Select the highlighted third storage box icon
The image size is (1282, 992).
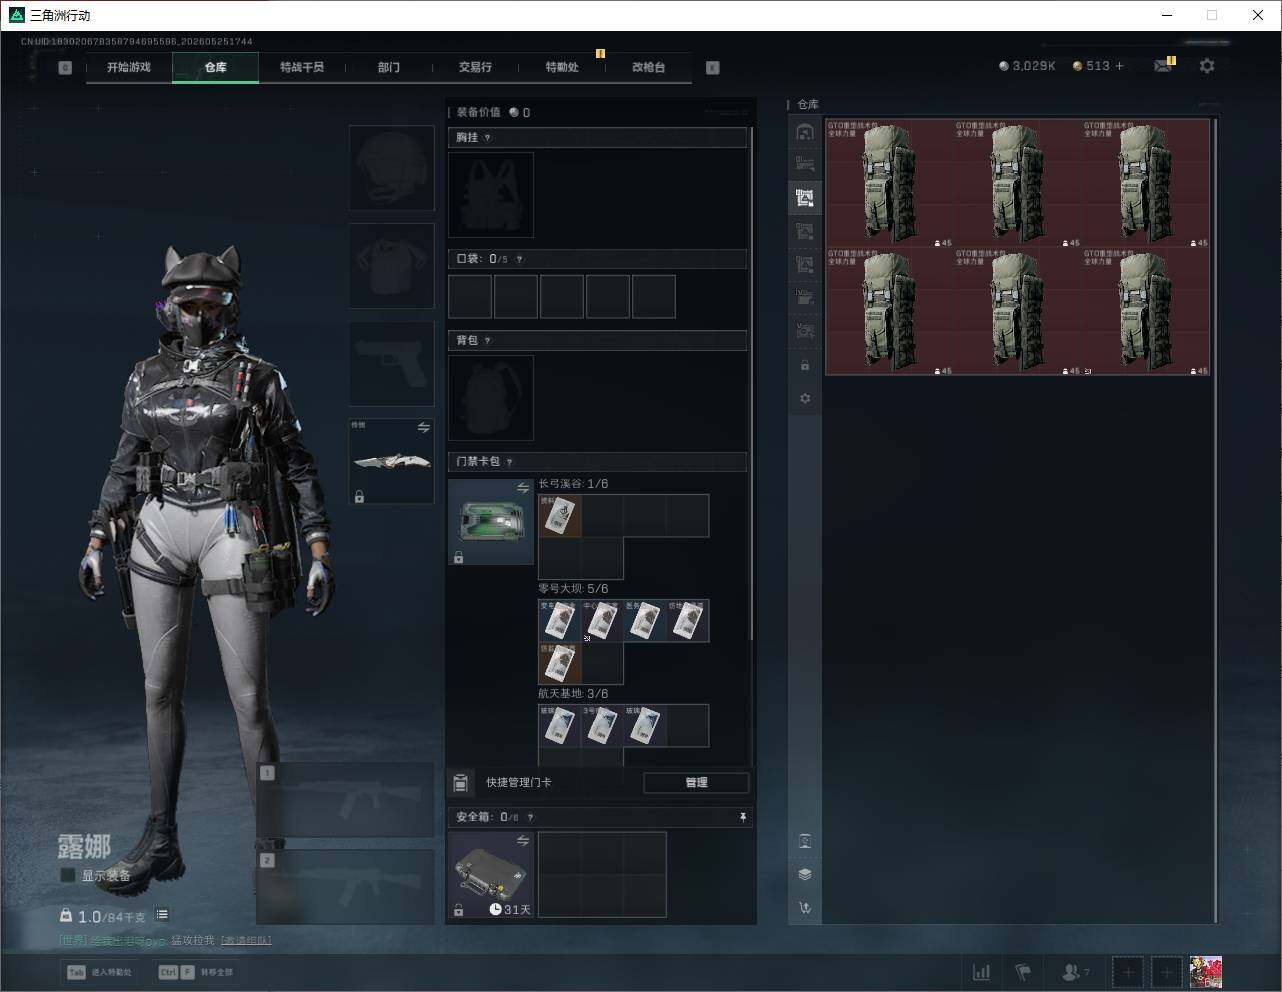click(x=805, y=198)
